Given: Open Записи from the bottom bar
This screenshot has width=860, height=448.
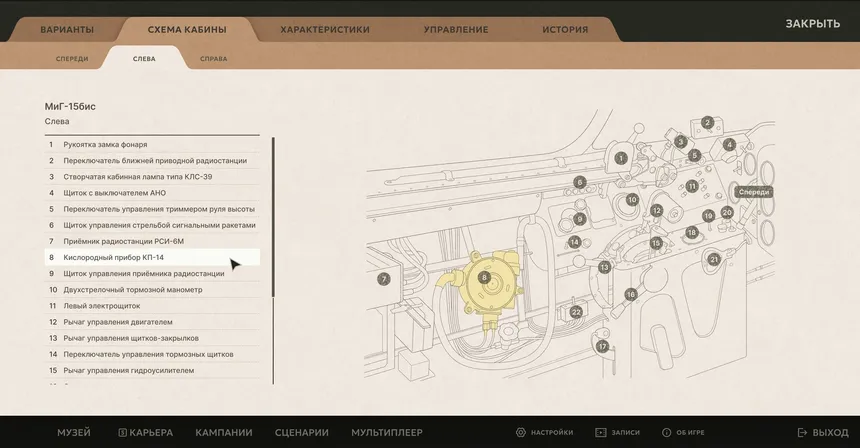Looking at the screenshot, I should point(617,432).
